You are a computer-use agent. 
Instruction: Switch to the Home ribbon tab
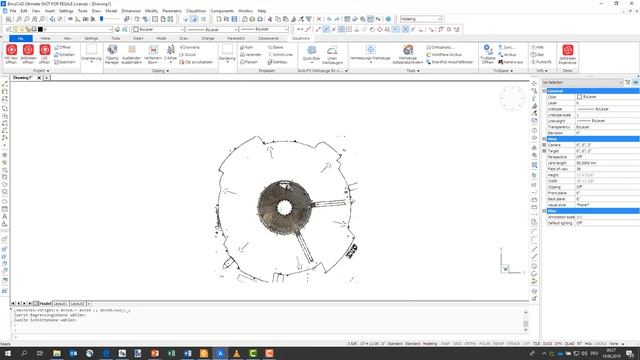tap(45, 38)
